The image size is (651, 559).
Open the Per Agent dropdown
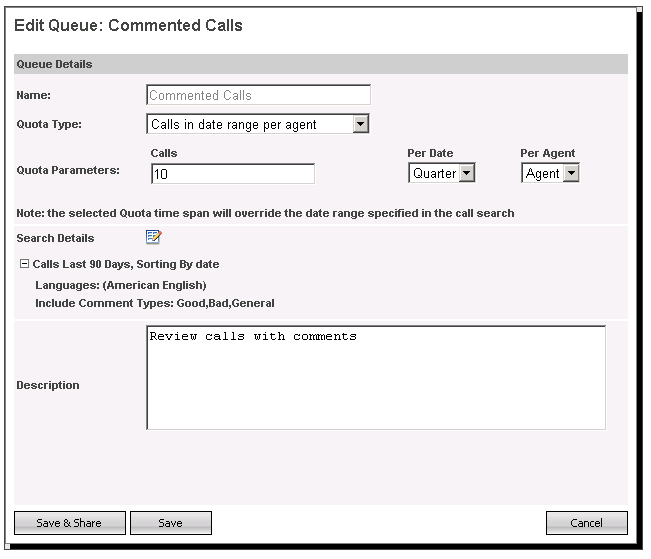(551, 173)
